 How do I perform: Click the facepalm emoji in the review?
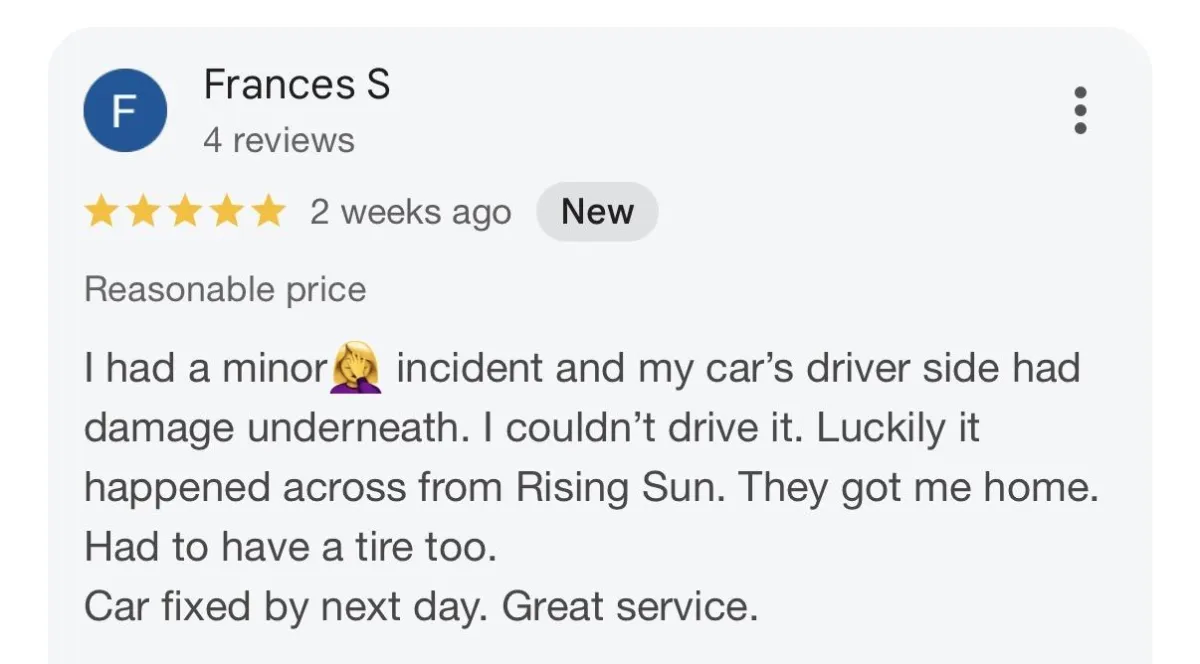coord(356,369)
